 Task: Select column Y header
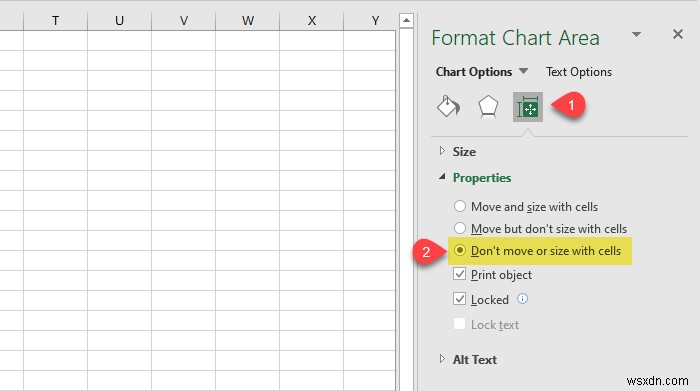[x=370, y=21]
